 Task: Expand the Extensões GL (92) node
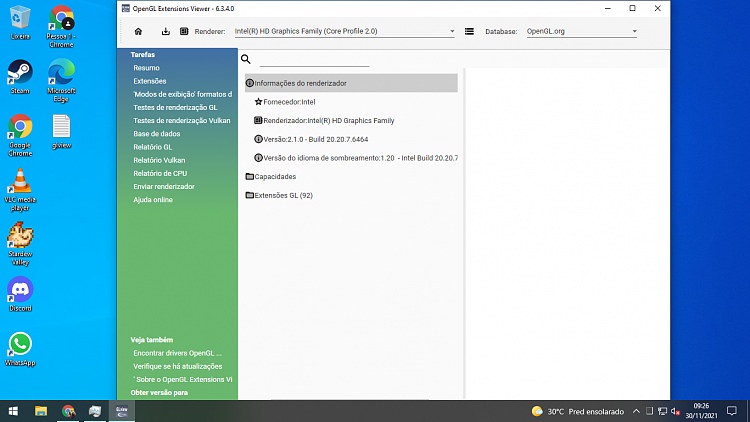point(283,195)
